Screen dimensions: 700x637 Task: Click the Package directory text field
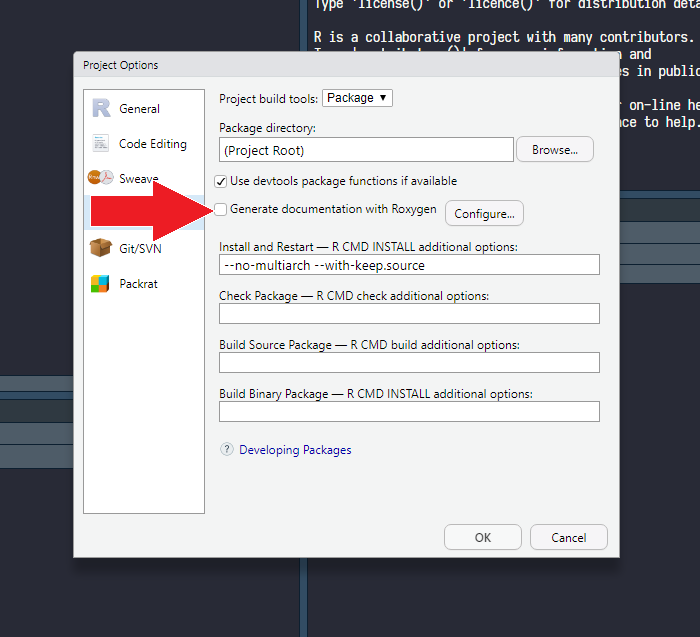pyautogui.click(x=366, y=150)
